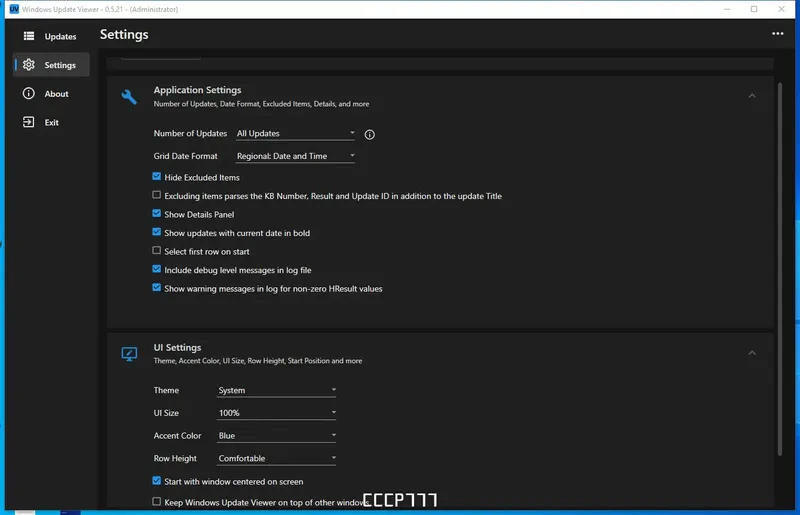
Task: Click the Number of Updates label
Action: 190,133
